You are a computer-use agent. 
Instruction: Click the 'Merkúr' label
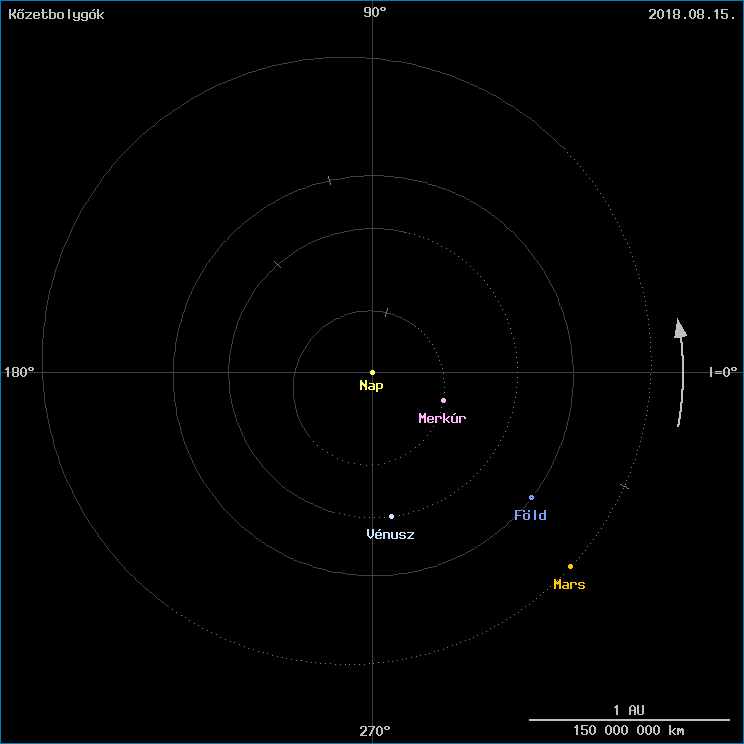(442, 418)
